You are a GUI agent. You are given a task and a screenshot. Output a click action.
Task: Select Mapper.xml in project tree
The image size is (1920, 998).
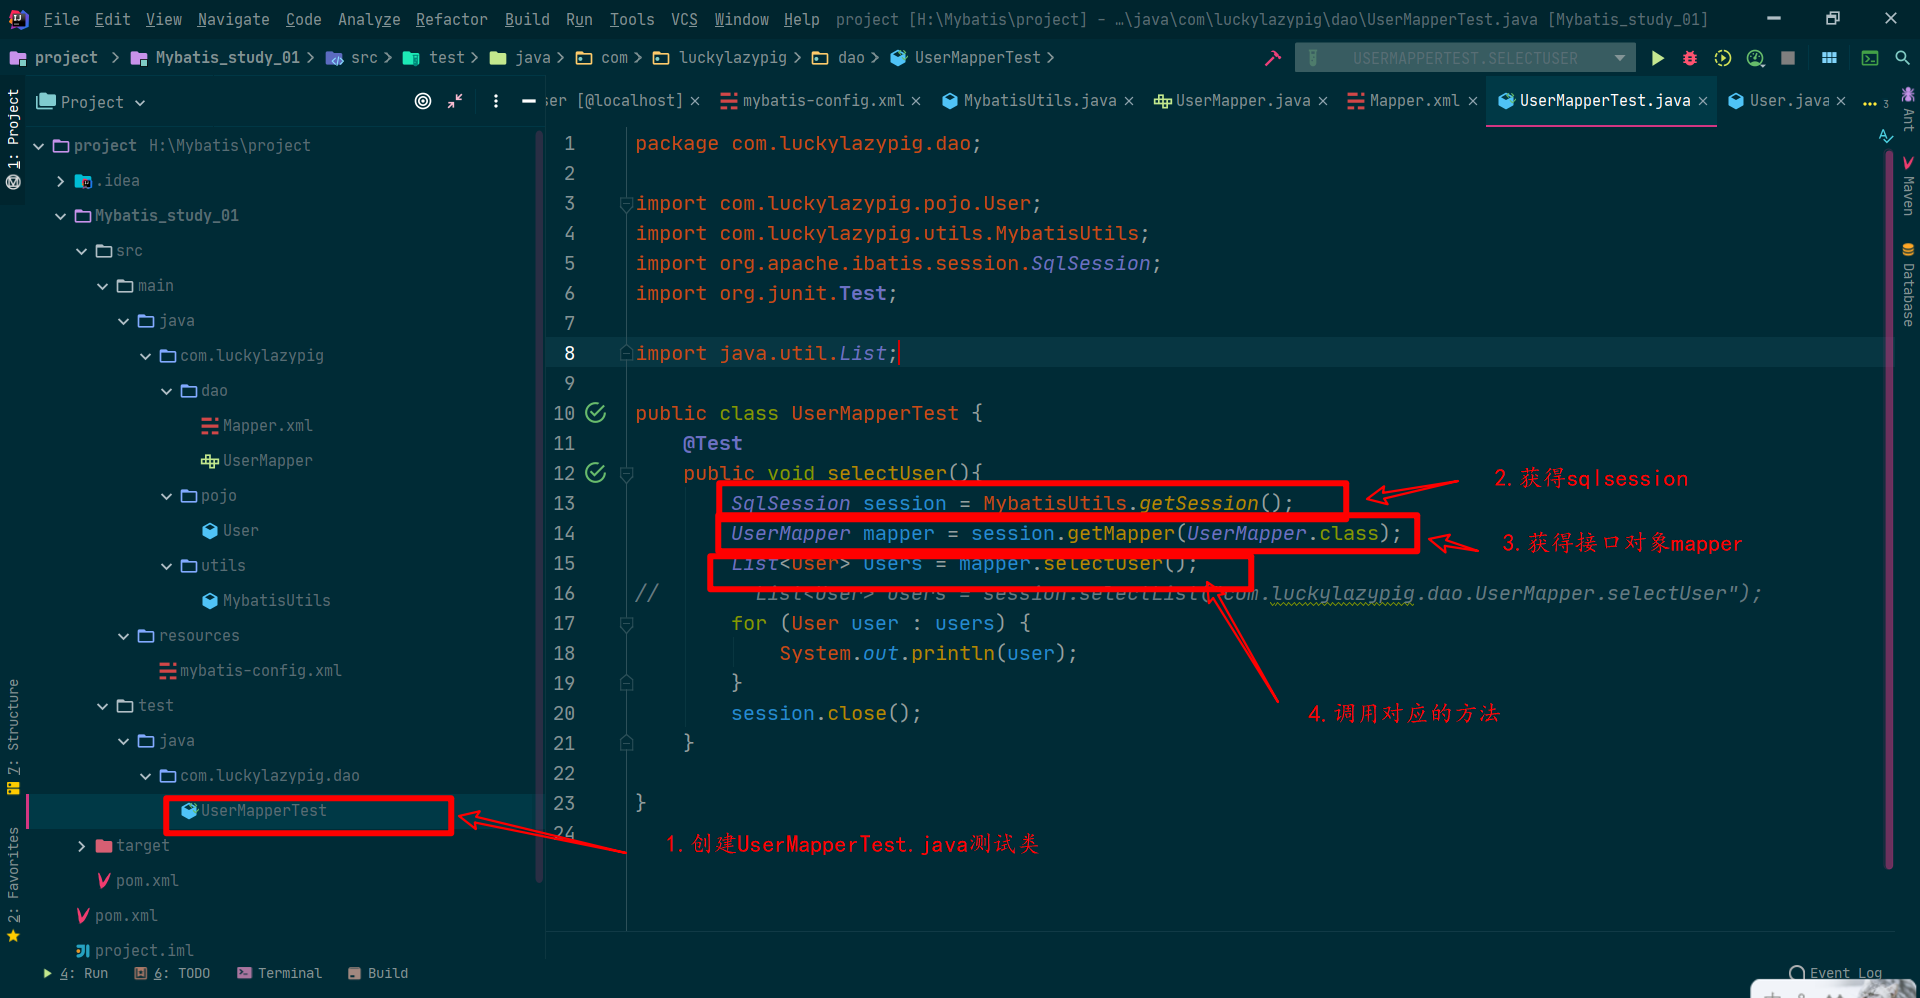coord(257,426)
